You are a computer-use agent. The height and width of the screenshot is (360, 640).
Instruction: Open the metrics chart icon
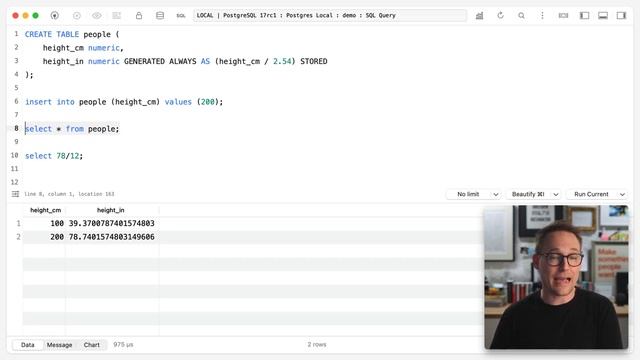click(480, 16)
